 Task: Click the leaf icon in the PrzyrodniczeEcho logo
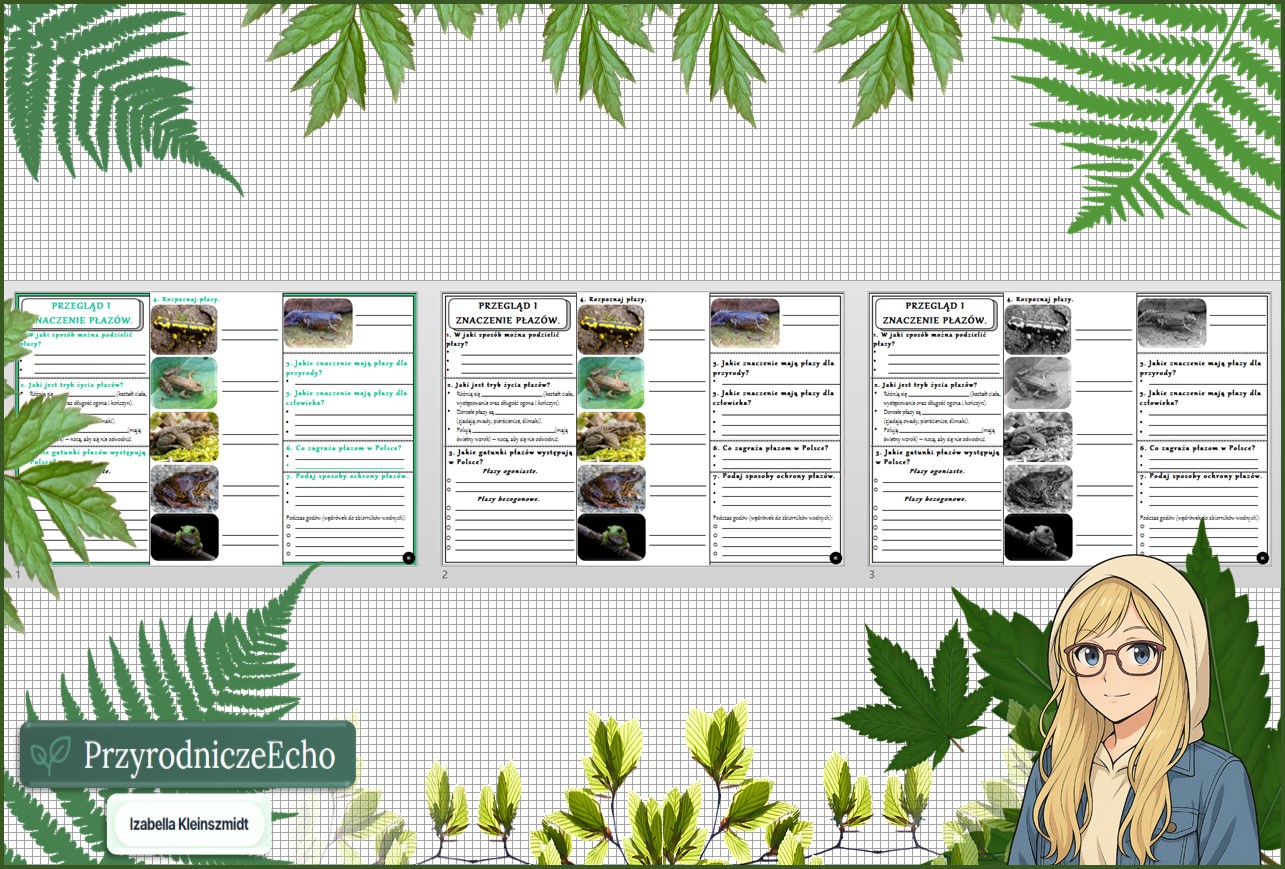pyautogui.click(x=50, y=756)
